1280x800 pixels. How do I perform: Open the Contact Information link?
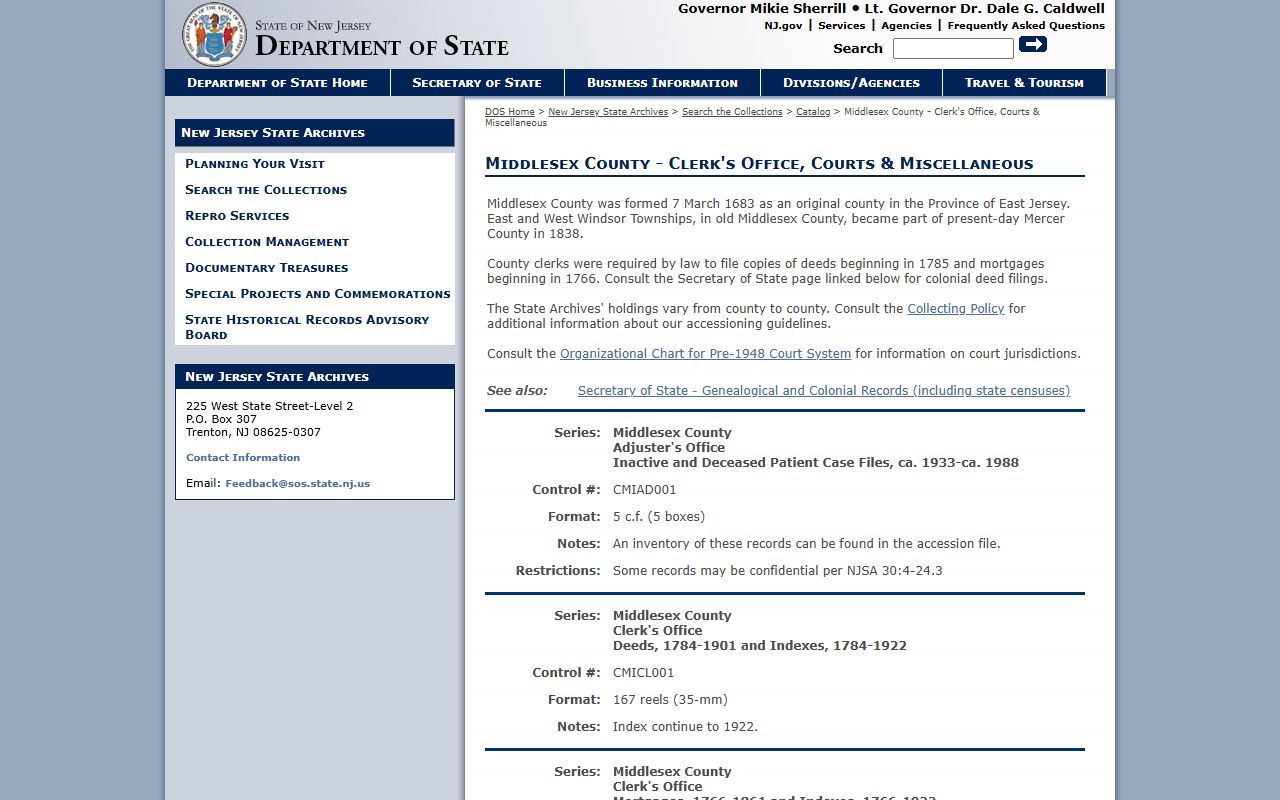243,458
